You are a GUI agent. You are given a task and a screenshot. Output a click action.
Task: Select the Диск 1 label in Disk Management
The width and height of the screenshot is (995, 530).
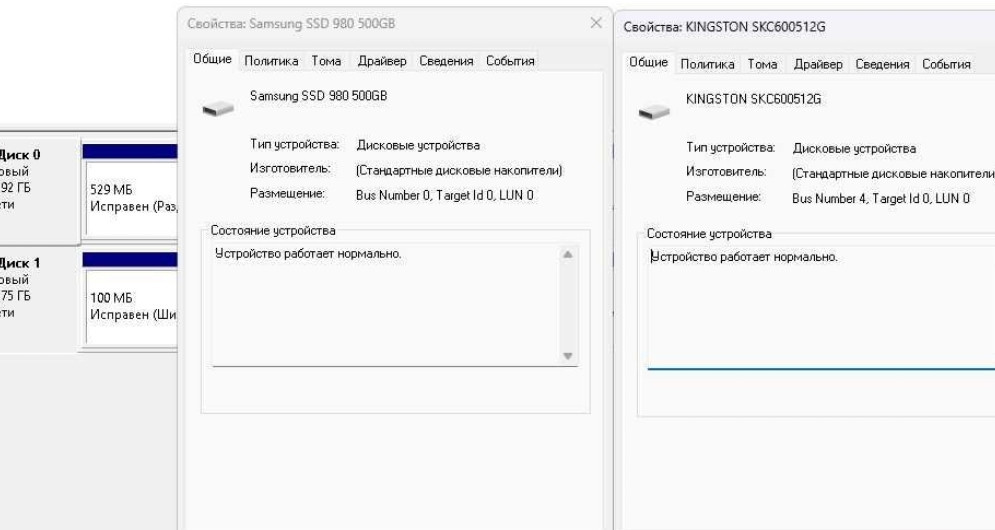[x=20, y=263]
